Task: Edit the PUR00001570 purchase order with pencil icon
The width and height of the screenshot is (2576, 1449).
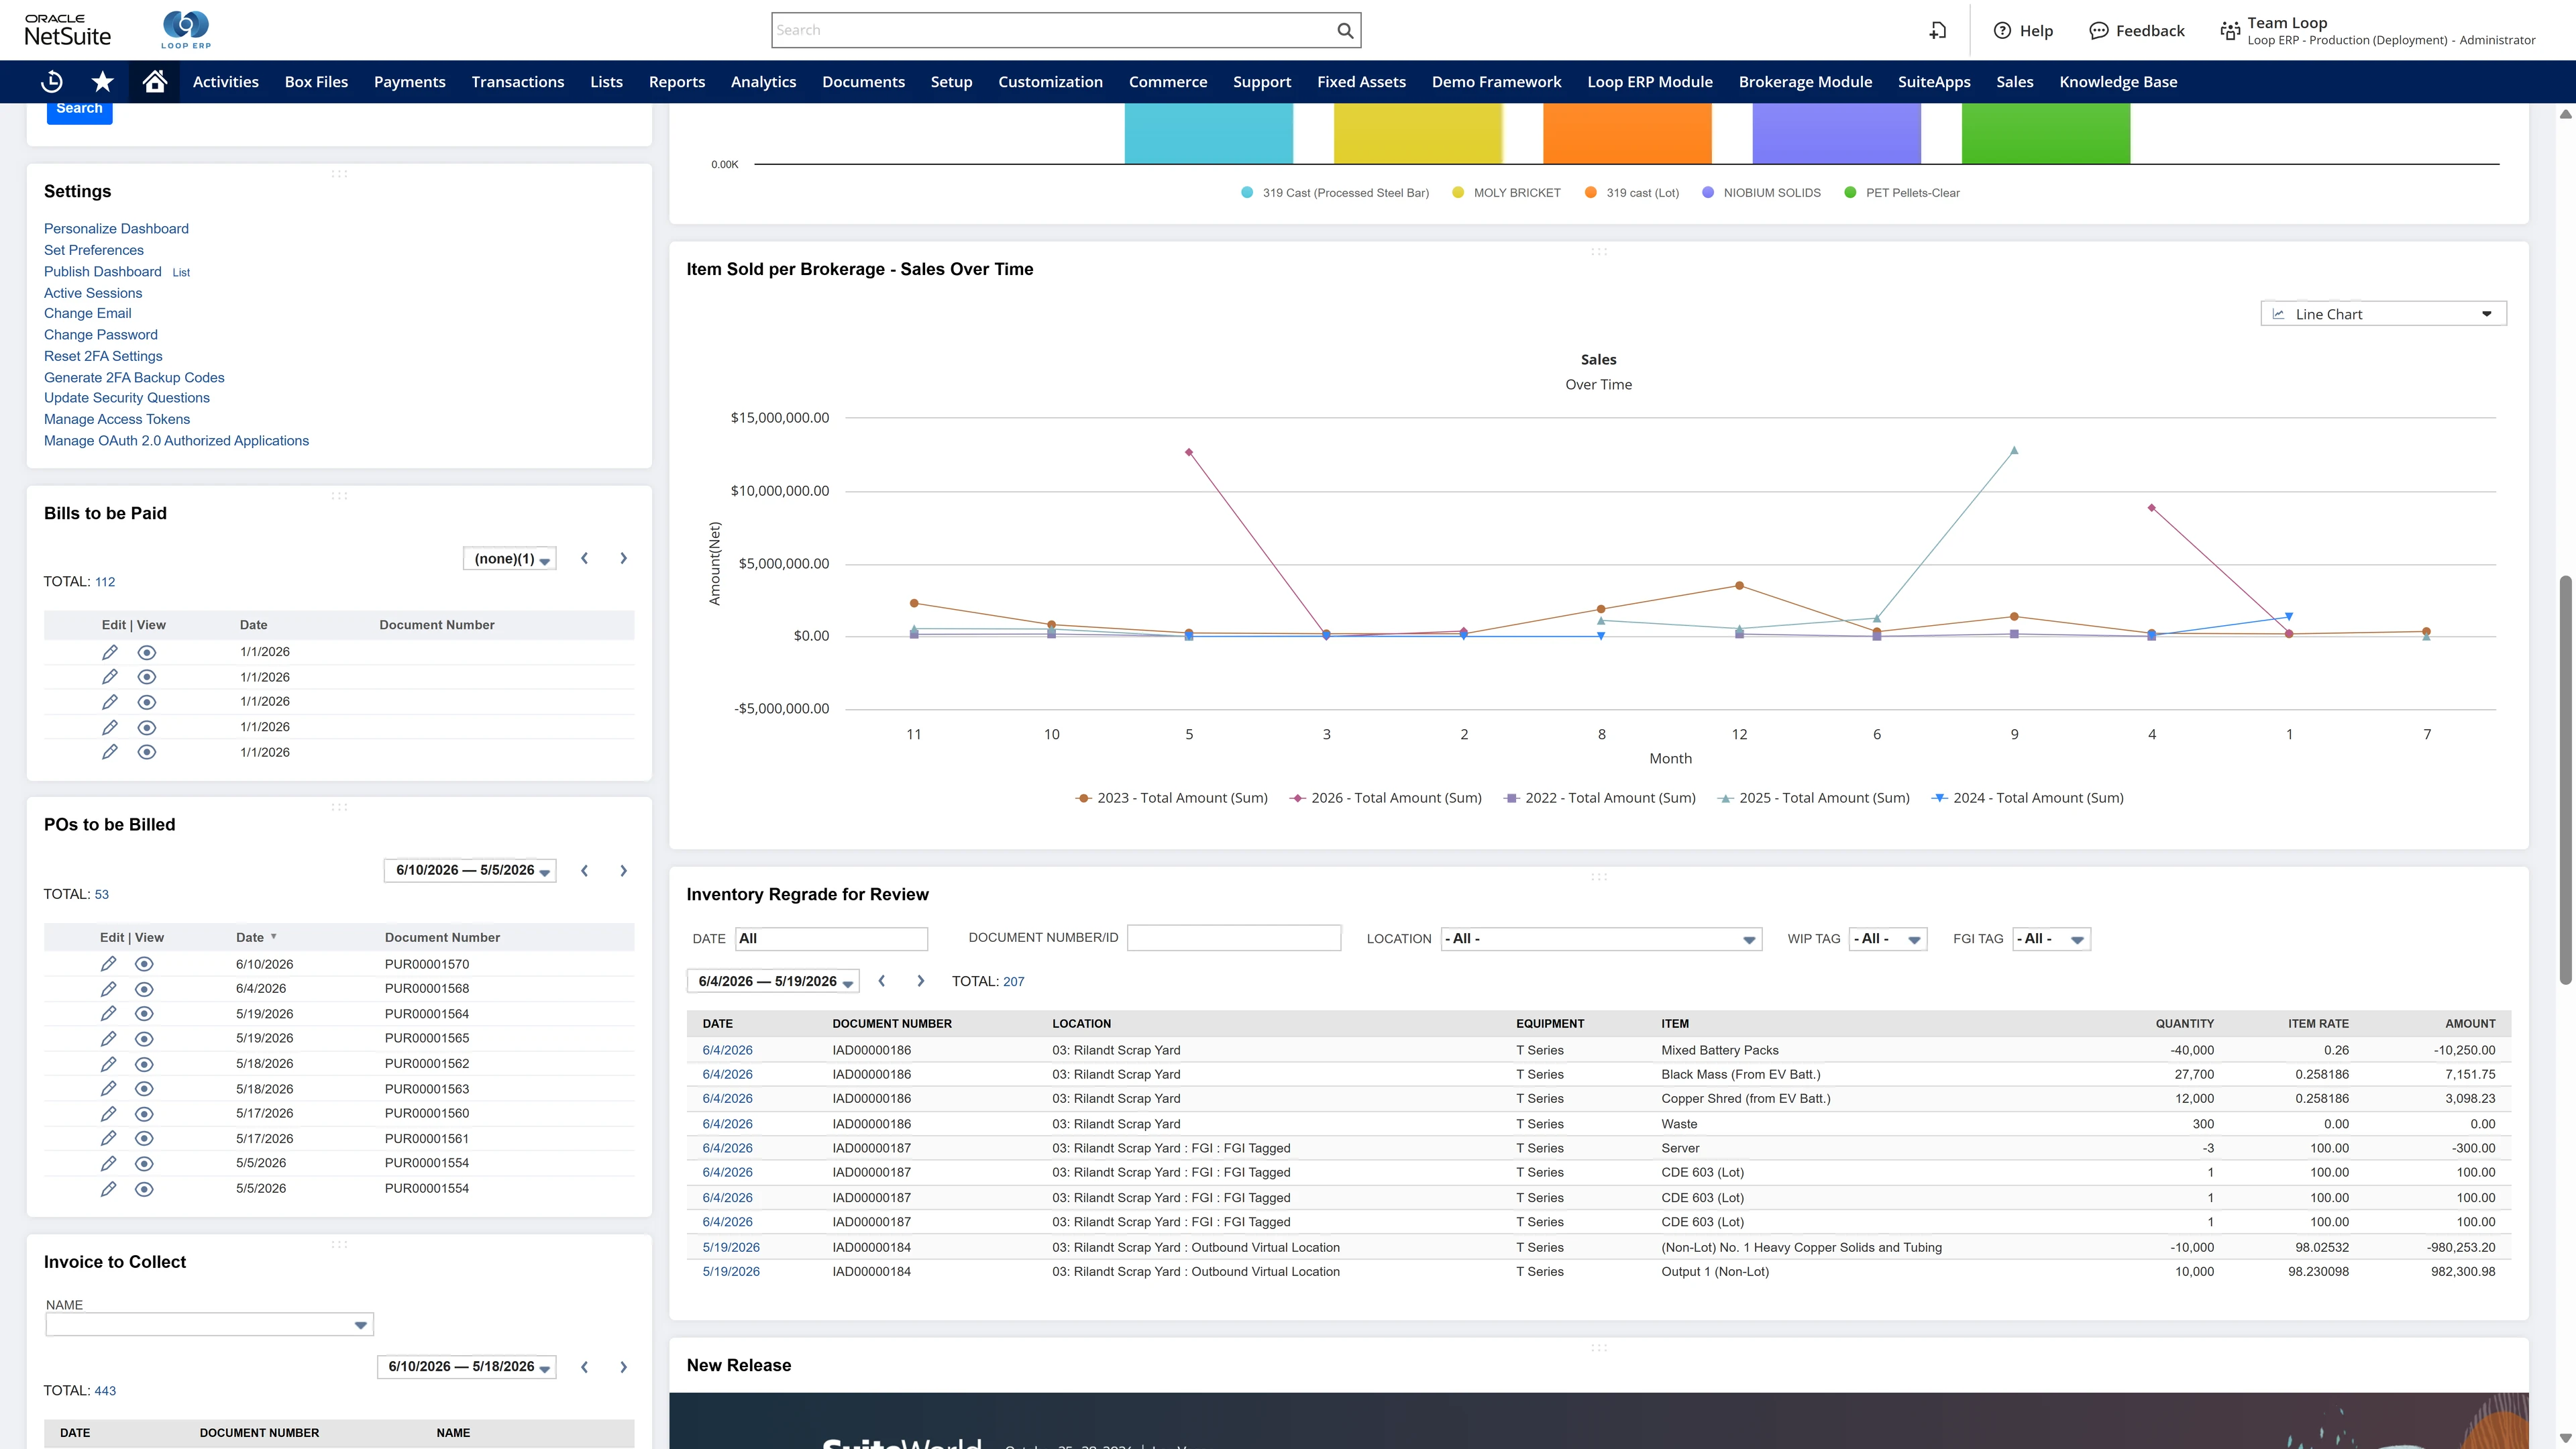Action: tap(108, 964)
